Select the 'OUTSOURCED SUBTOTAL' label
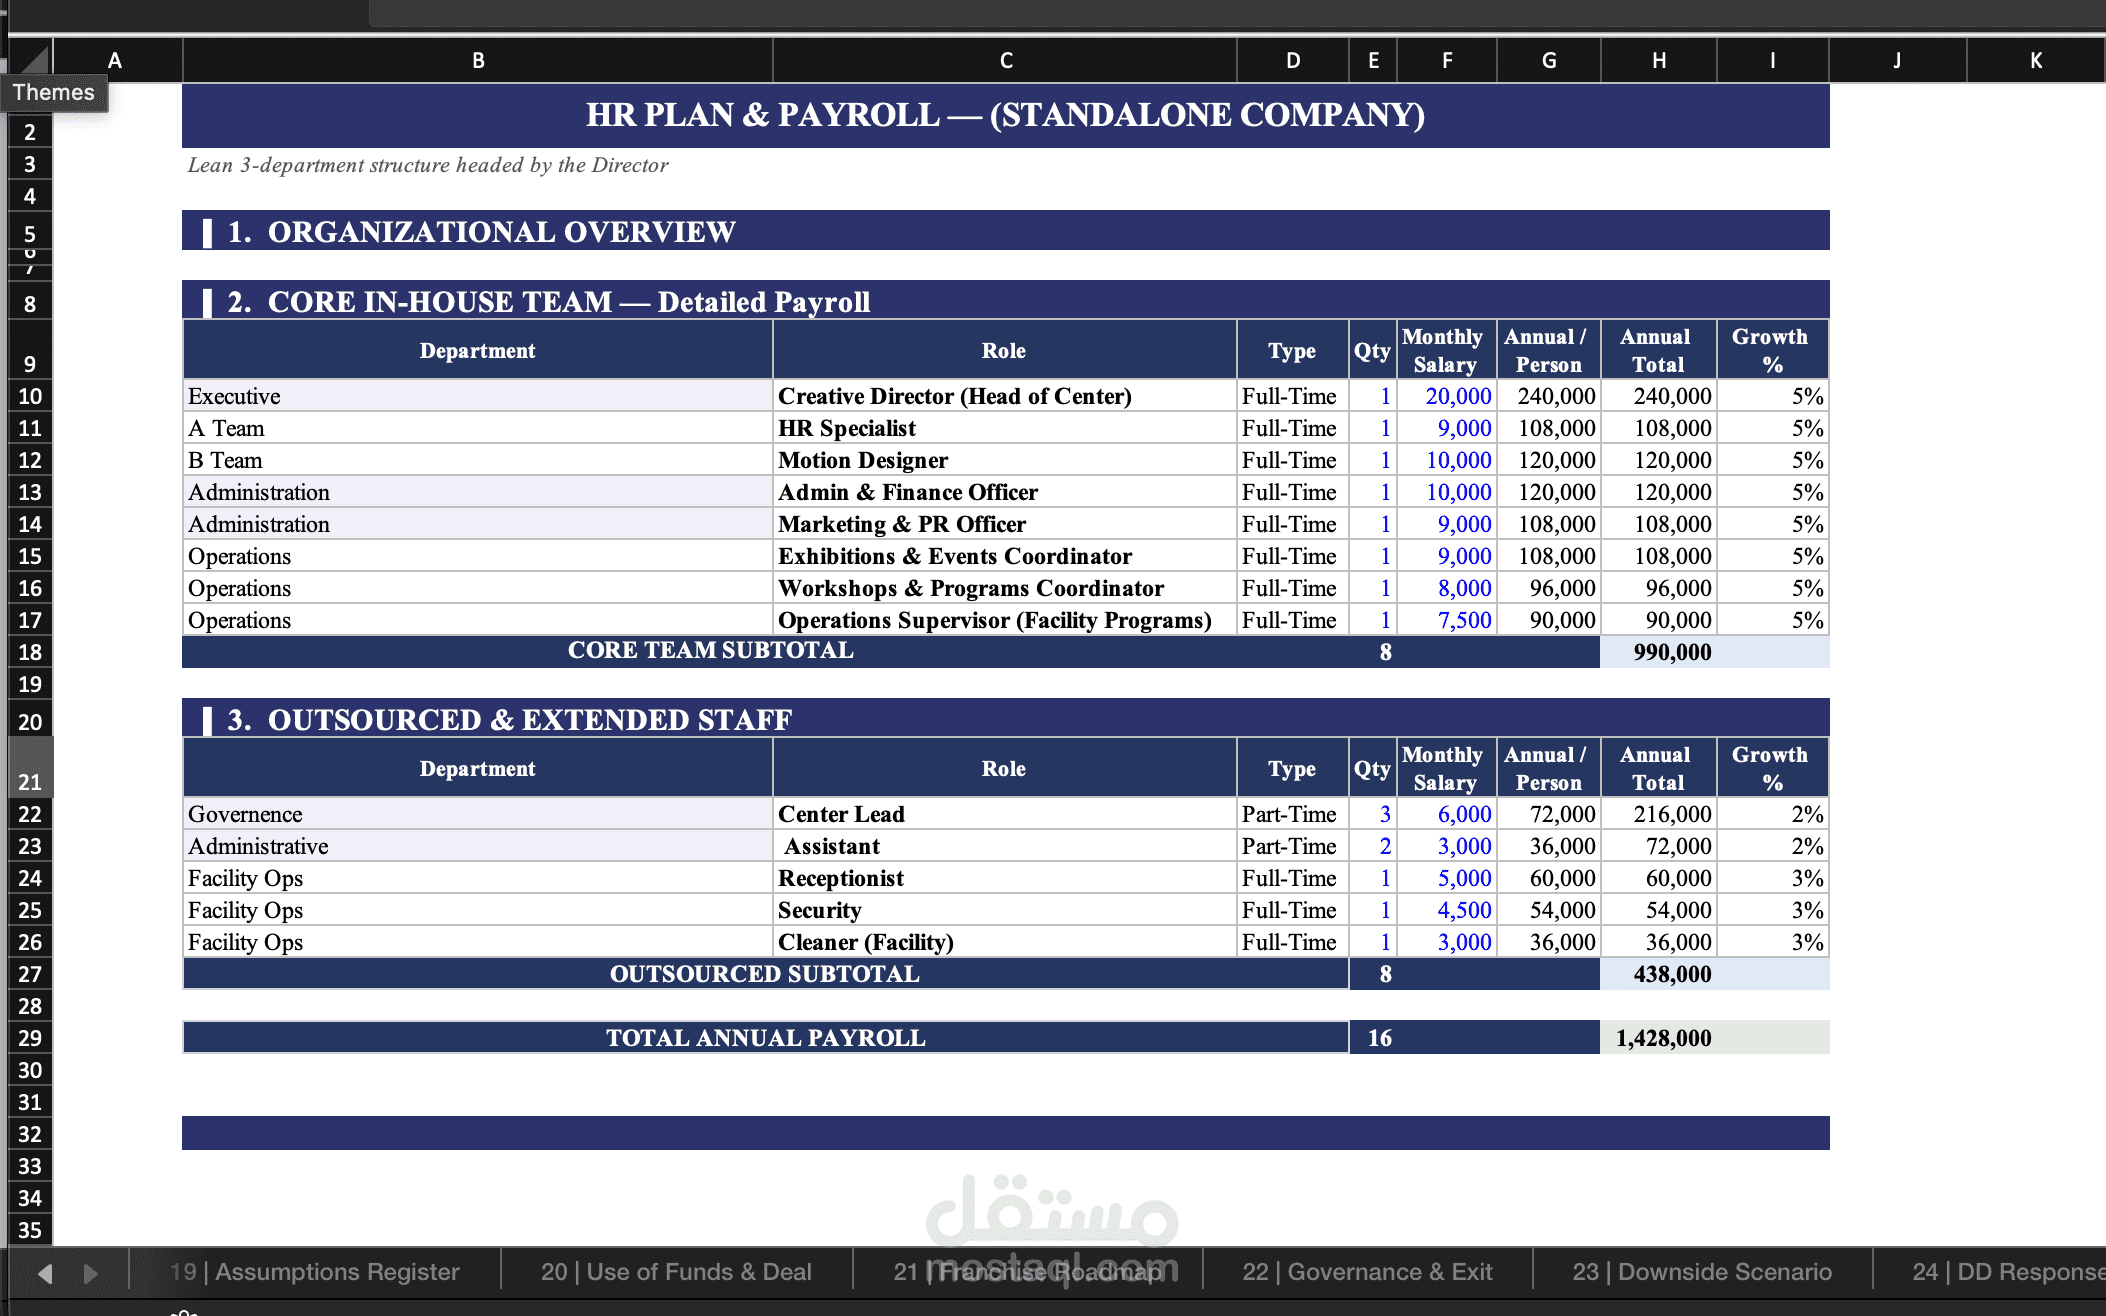2106x1316 pixels. (765, 974)
